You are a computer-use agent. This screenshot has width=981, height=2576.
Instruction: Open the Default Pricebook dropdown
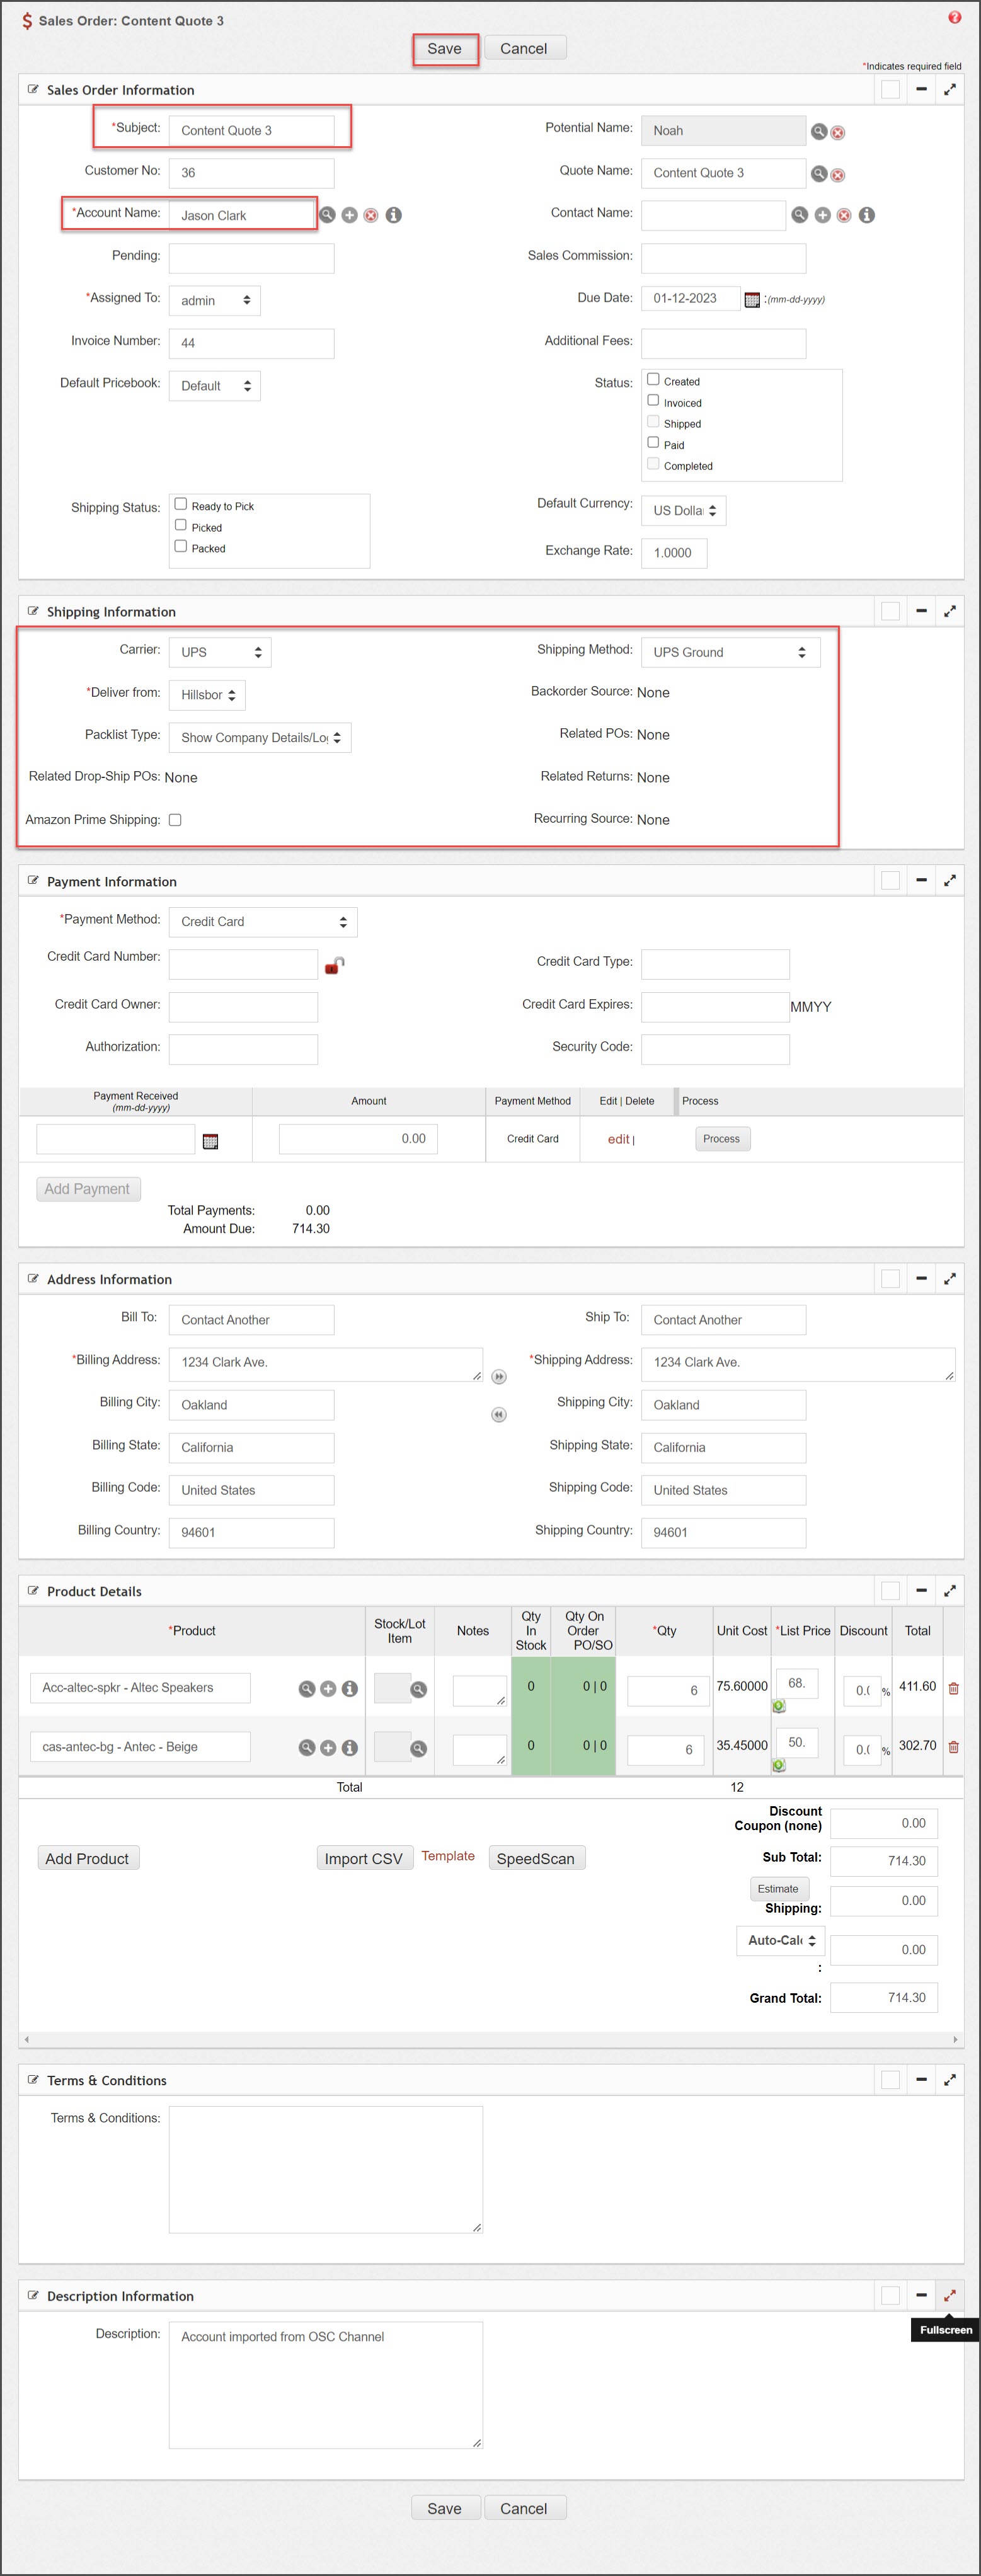click(214, 385)
